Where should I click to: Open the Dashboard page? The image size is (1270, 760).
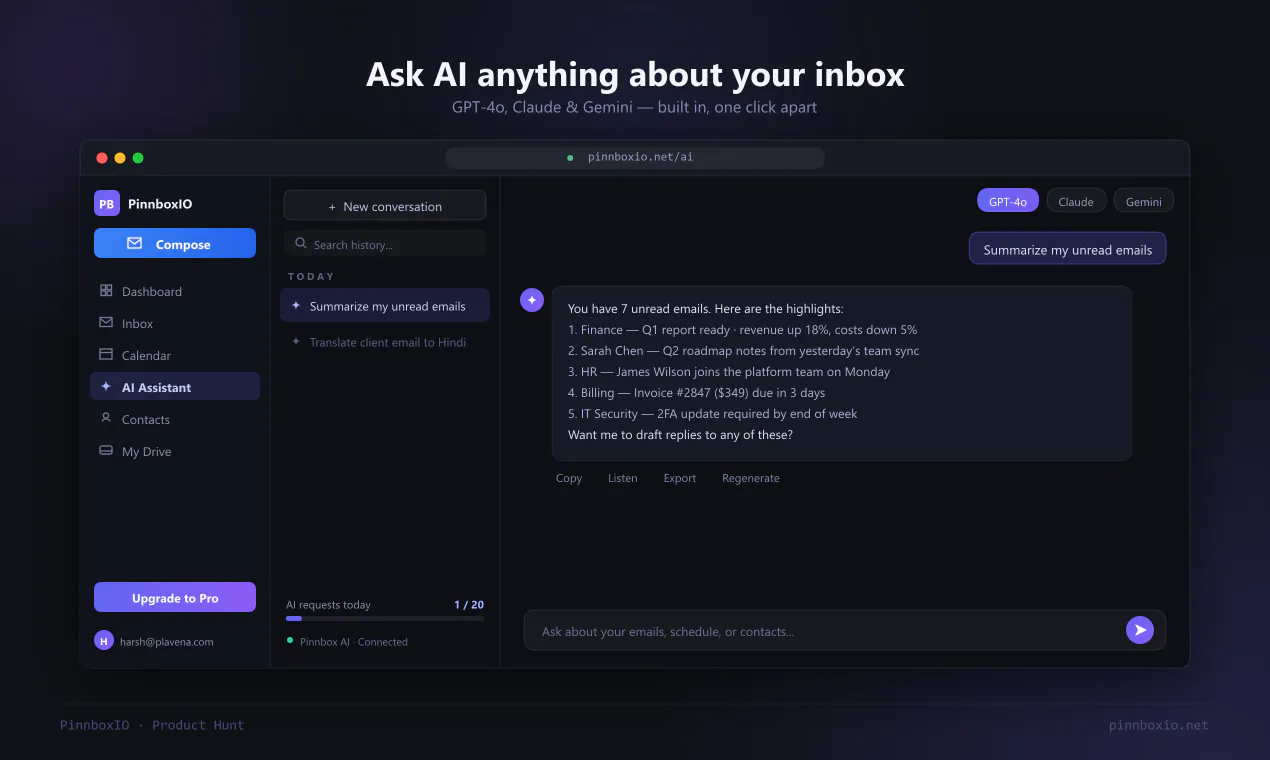[x=175, y=291]
